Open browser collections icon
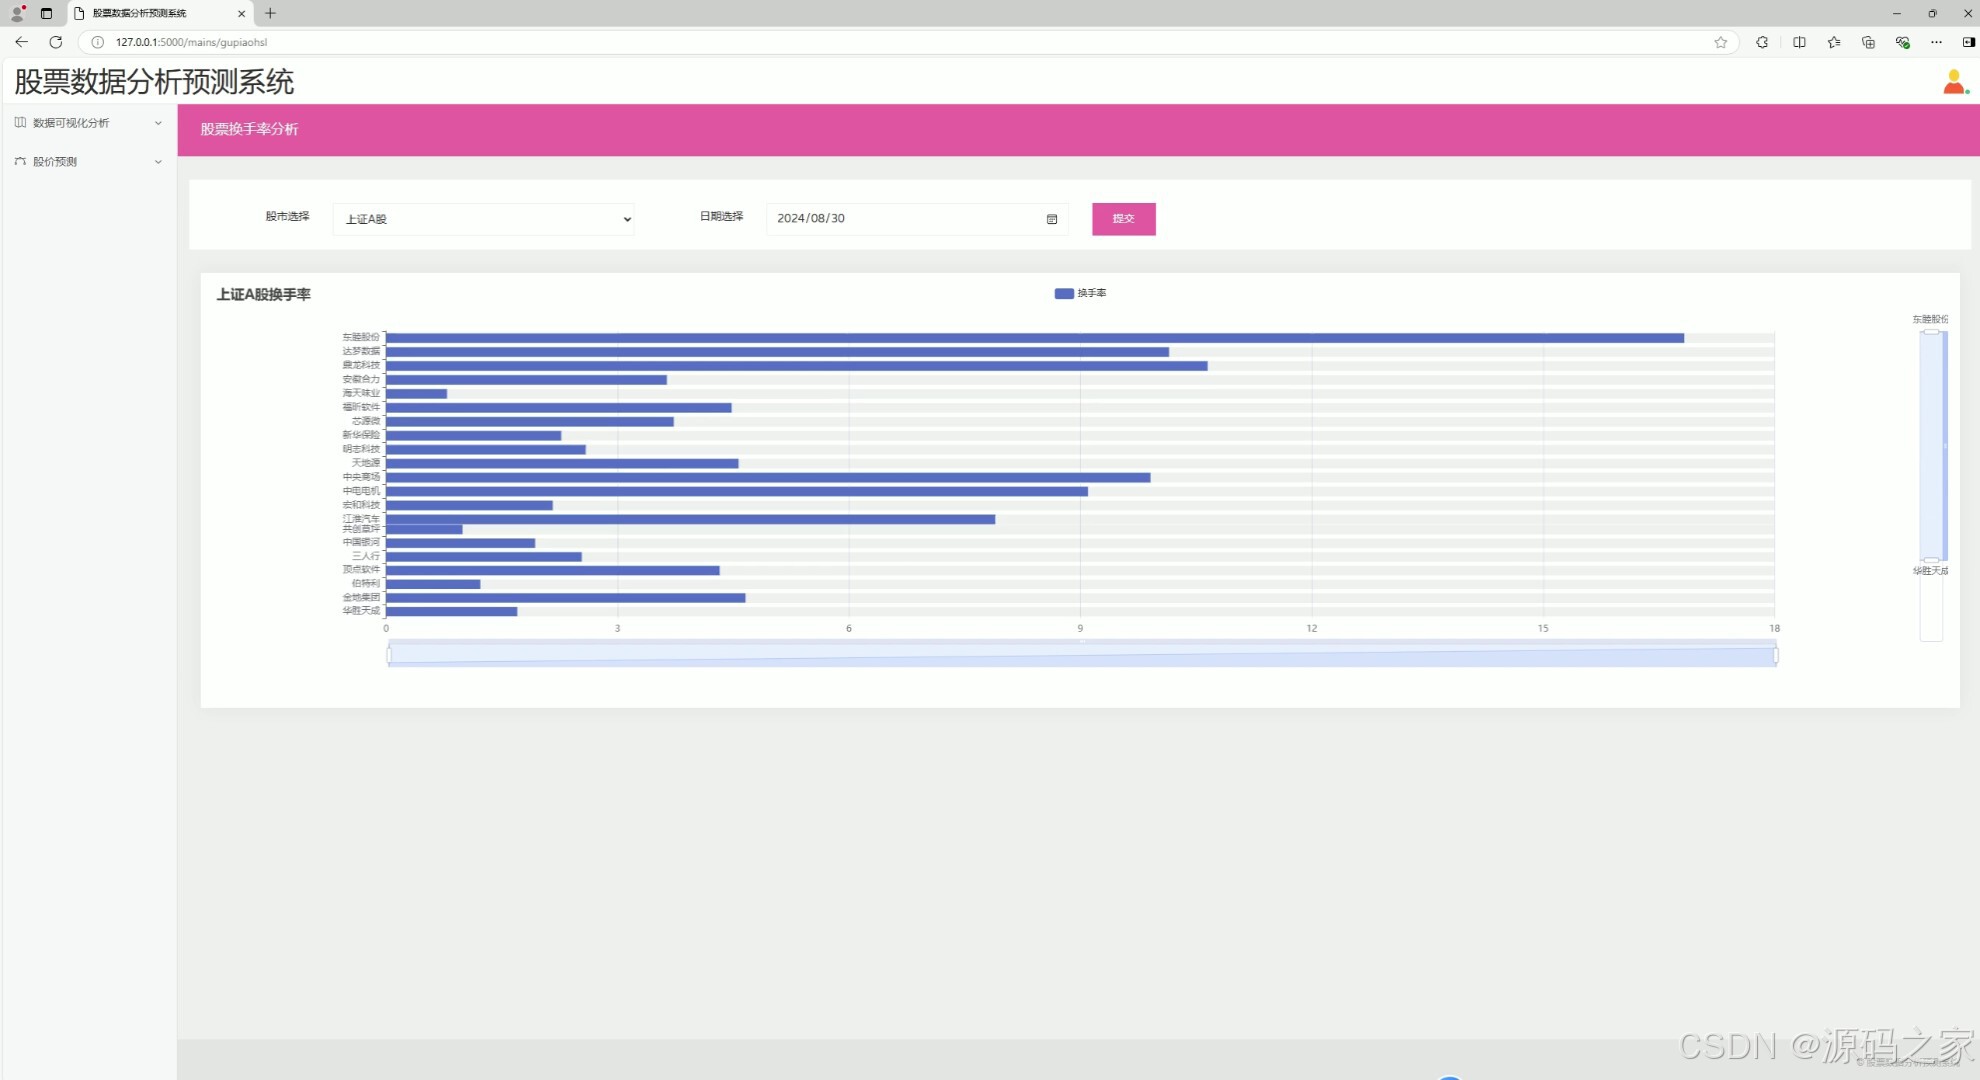Image resolution: width=1980 pixels, height=1080 pixels. pyautogui.click(x=1868, y=42)
